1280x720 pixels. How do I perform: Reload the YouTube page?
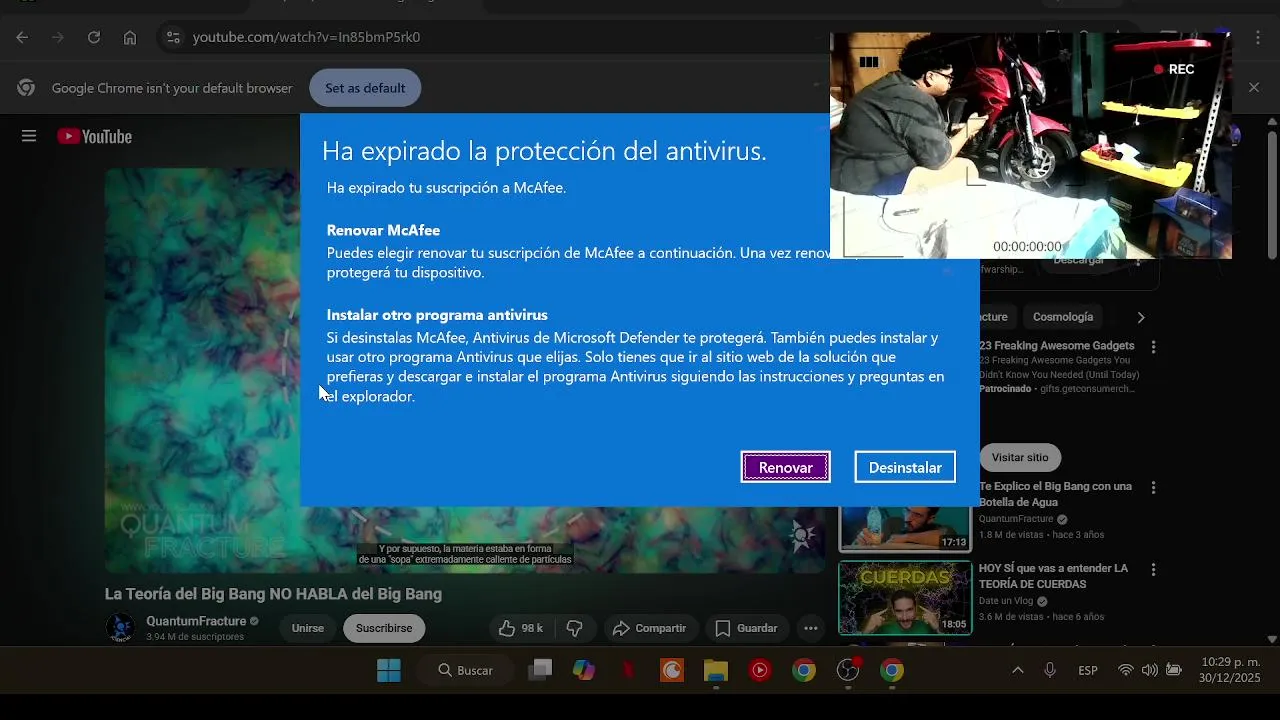pos(94,37)
